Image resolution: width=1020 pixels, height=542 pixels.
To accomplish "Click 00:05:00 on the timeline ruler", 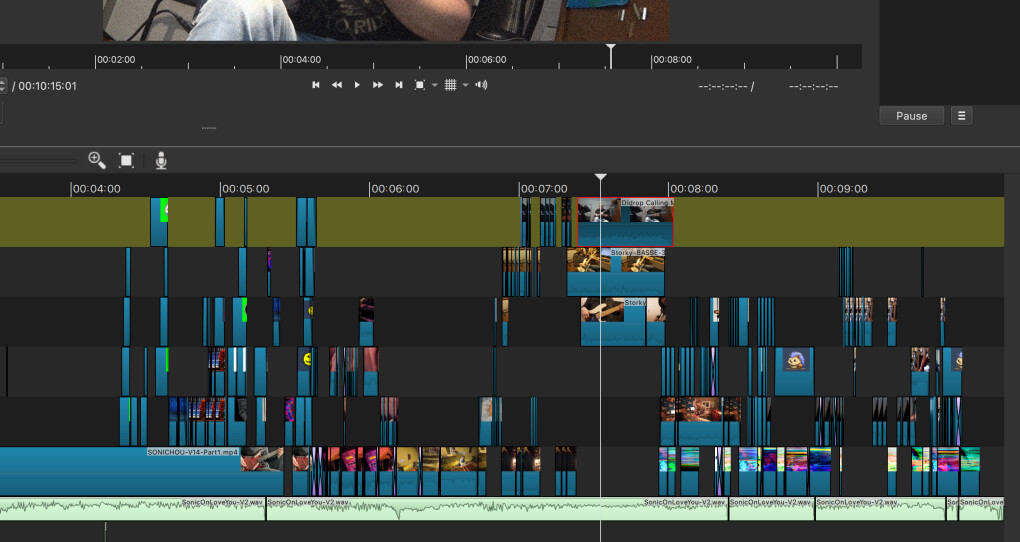I will (245, 189).
